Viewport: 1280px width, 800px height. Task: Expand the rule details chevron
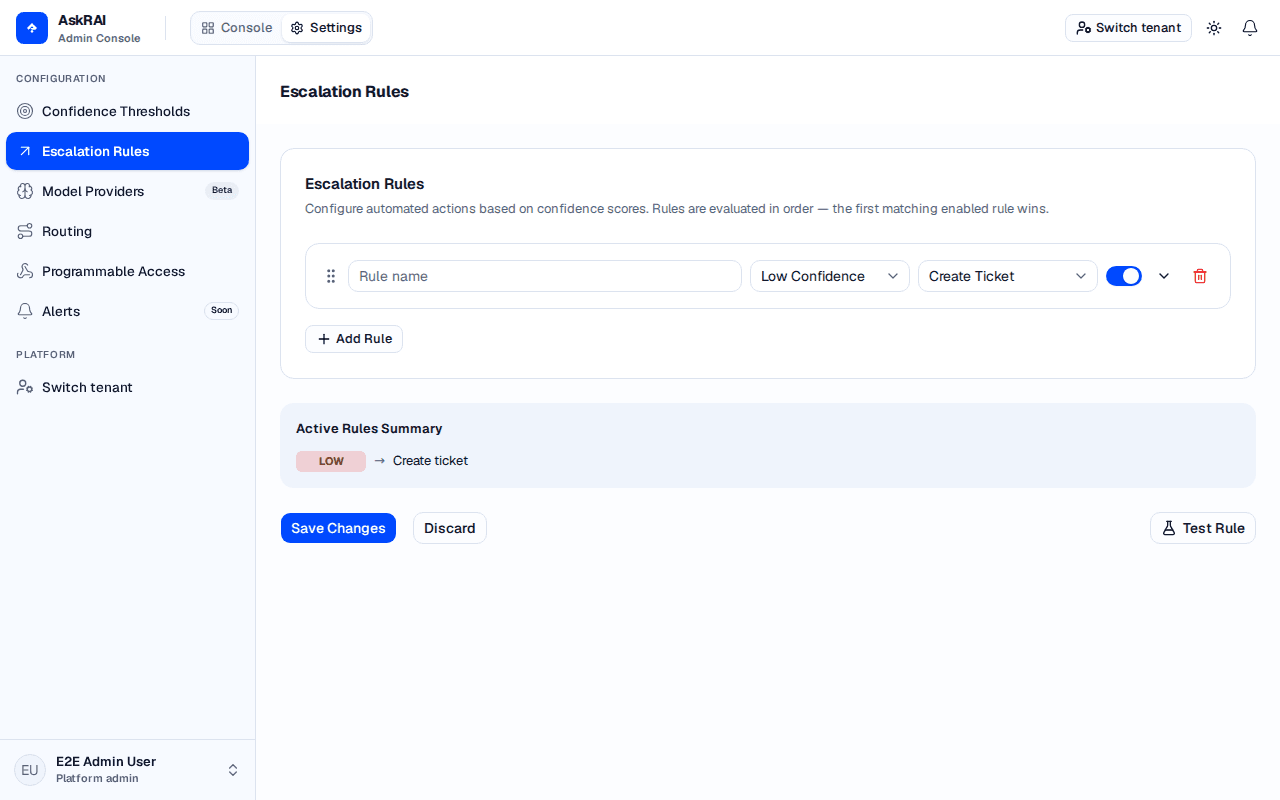coord(1164,276)
